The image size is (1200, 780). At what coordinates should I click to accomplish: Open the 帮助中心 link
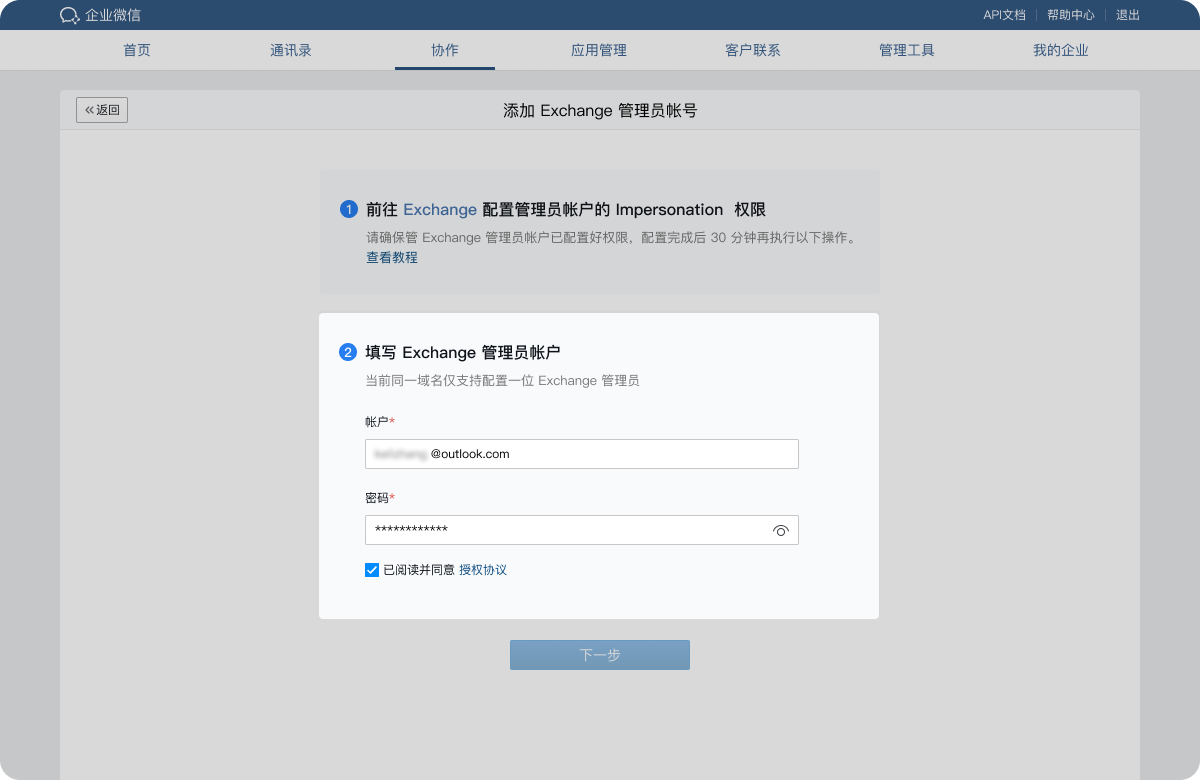[1071, 15]
